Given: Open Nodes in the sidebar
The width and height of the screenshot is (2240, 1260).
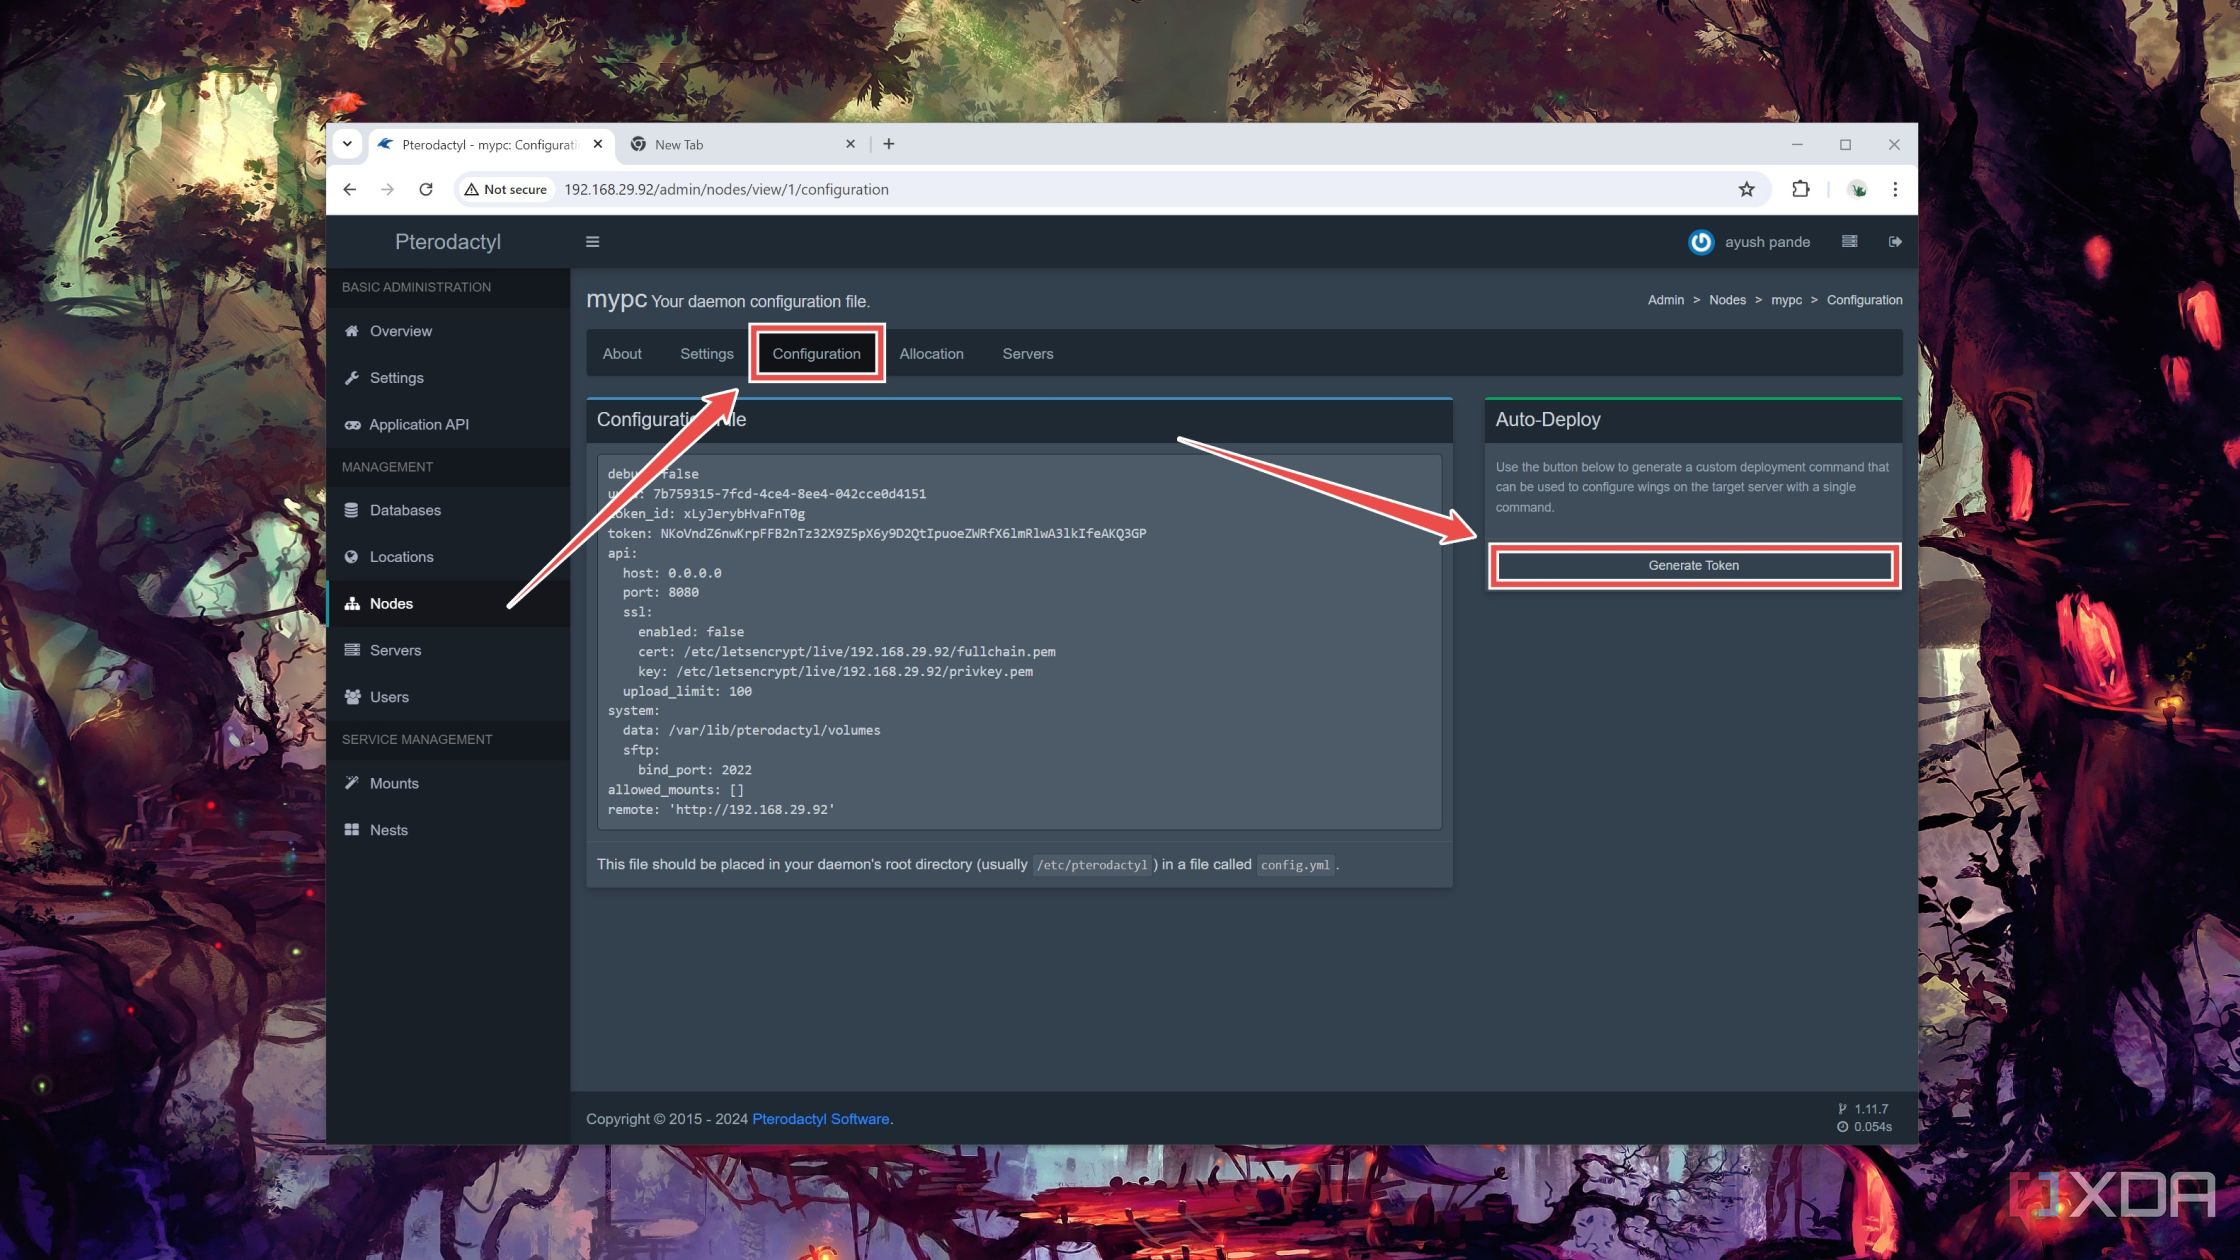Looking at the screenshot, I should pos(390,604).
